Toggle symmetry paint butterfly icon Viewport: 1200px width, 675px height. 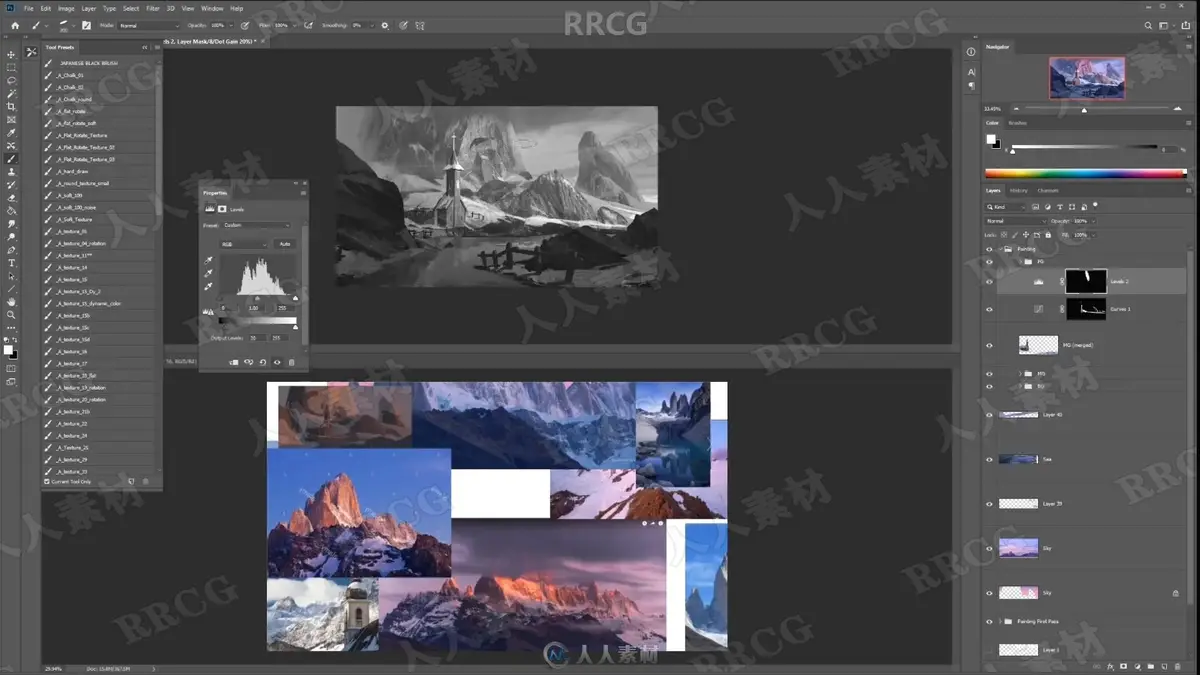[422, 25]
